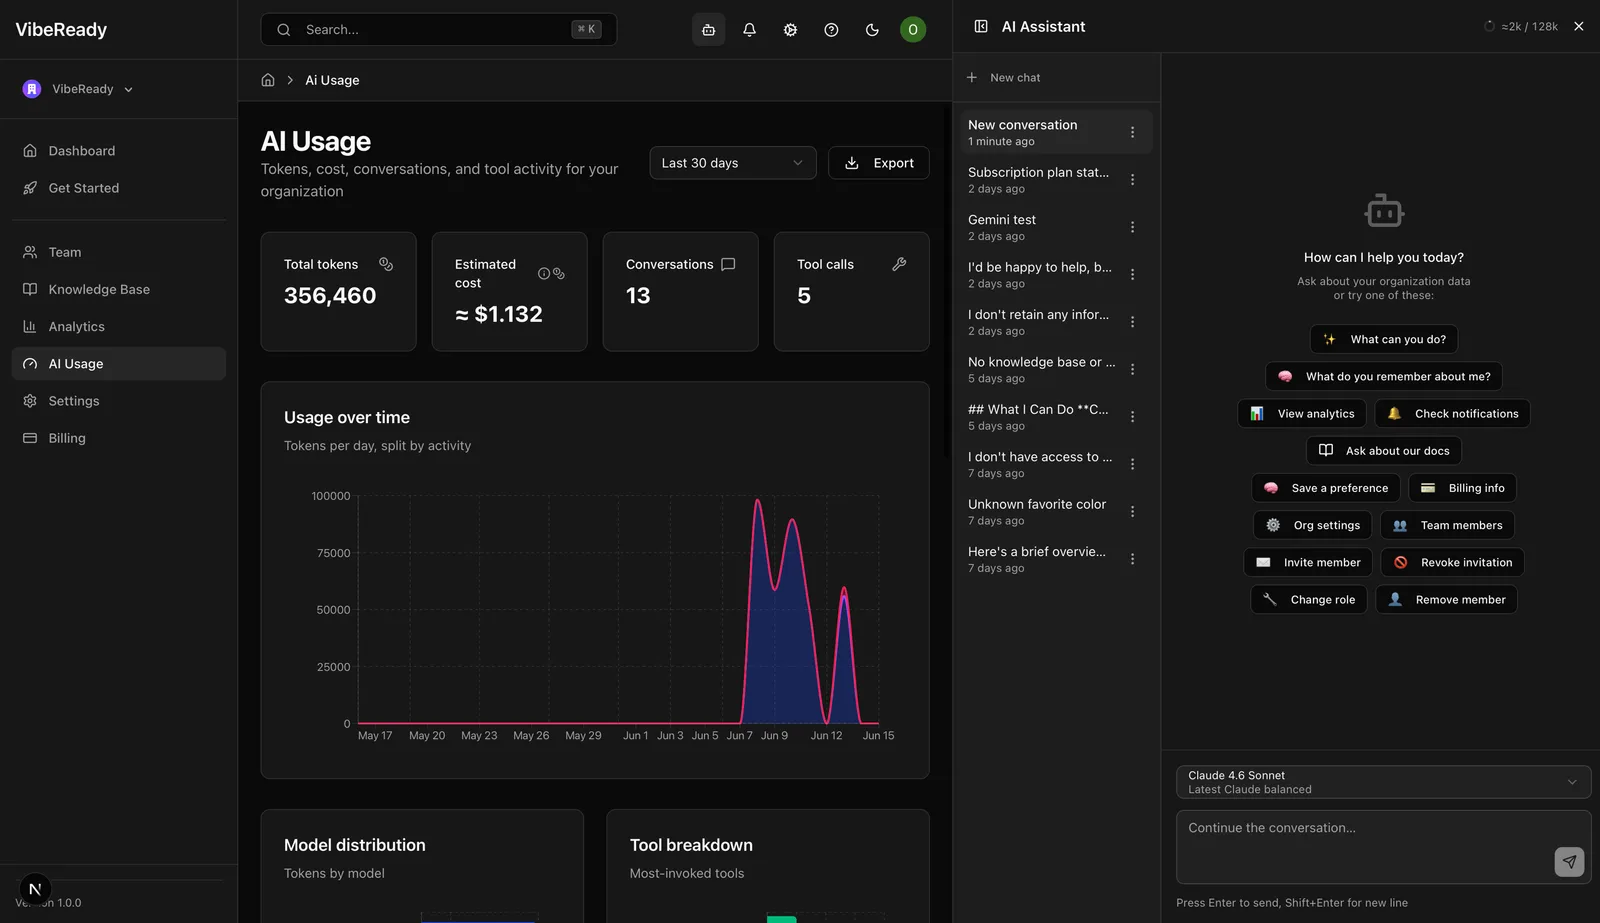Toggle dark mode moon icon

click(x=872, y=30)
